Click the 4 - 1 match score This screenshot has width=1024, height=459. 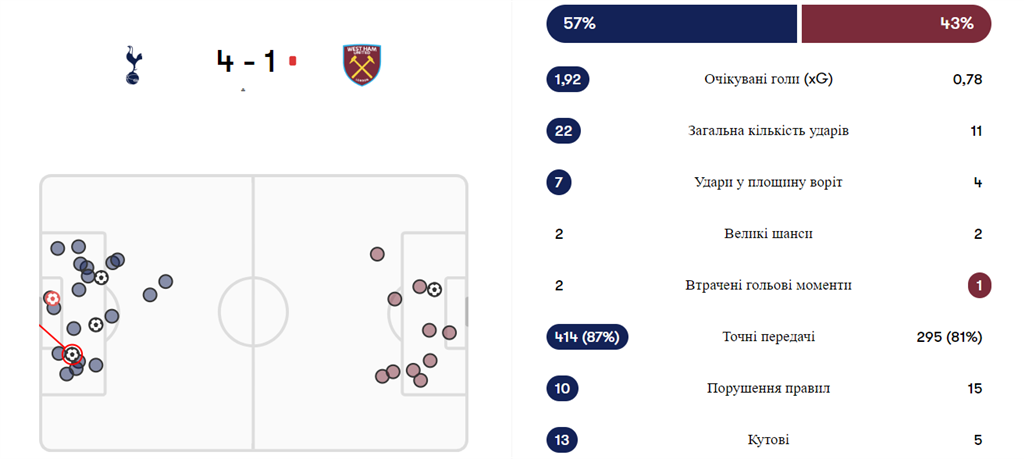(246, 61)
